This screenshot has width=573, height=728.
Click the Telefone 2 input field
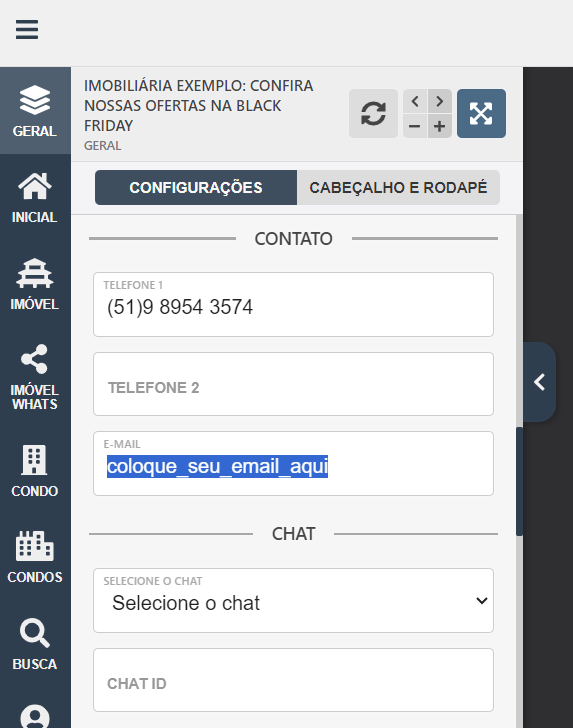point(293,384)
